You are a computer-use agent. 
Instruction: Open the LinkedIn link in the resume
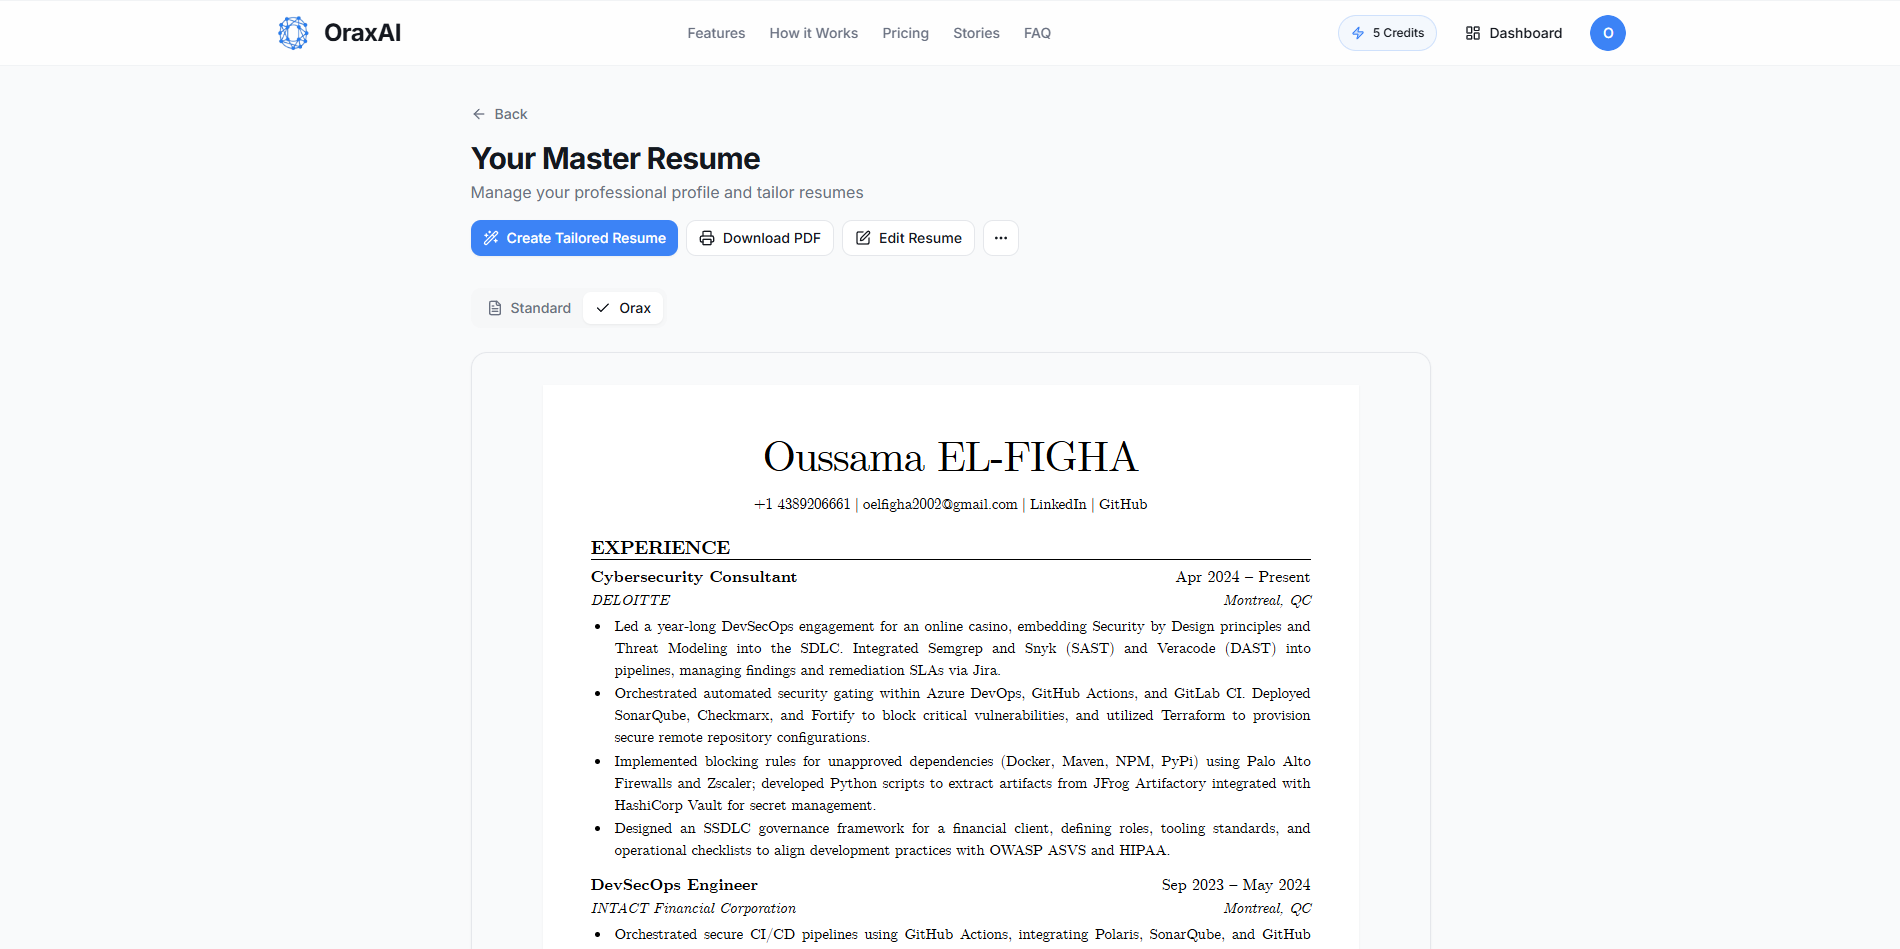1057,504
